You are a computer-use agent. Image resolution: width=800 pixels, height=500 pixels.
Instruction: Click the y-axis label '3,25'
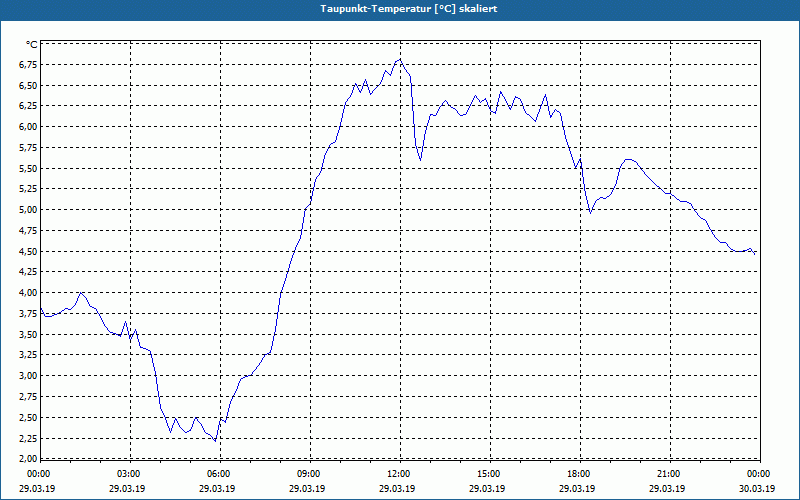(29, 355)
